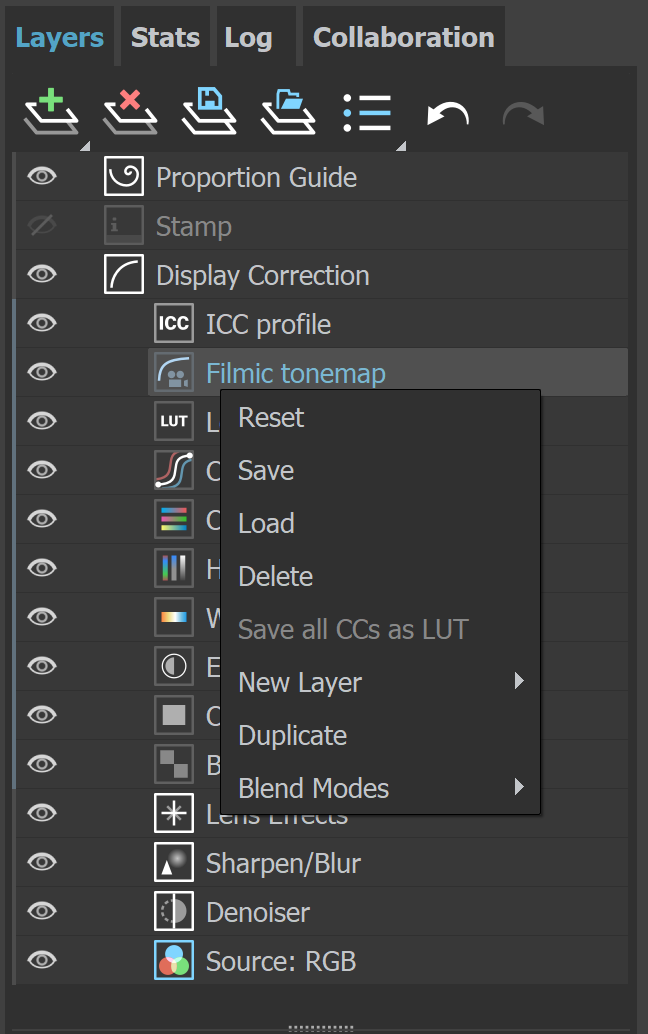648x1034 pixels.
Task: Toggle visibility of the Denoiser layer
Action: click(41, 911)
